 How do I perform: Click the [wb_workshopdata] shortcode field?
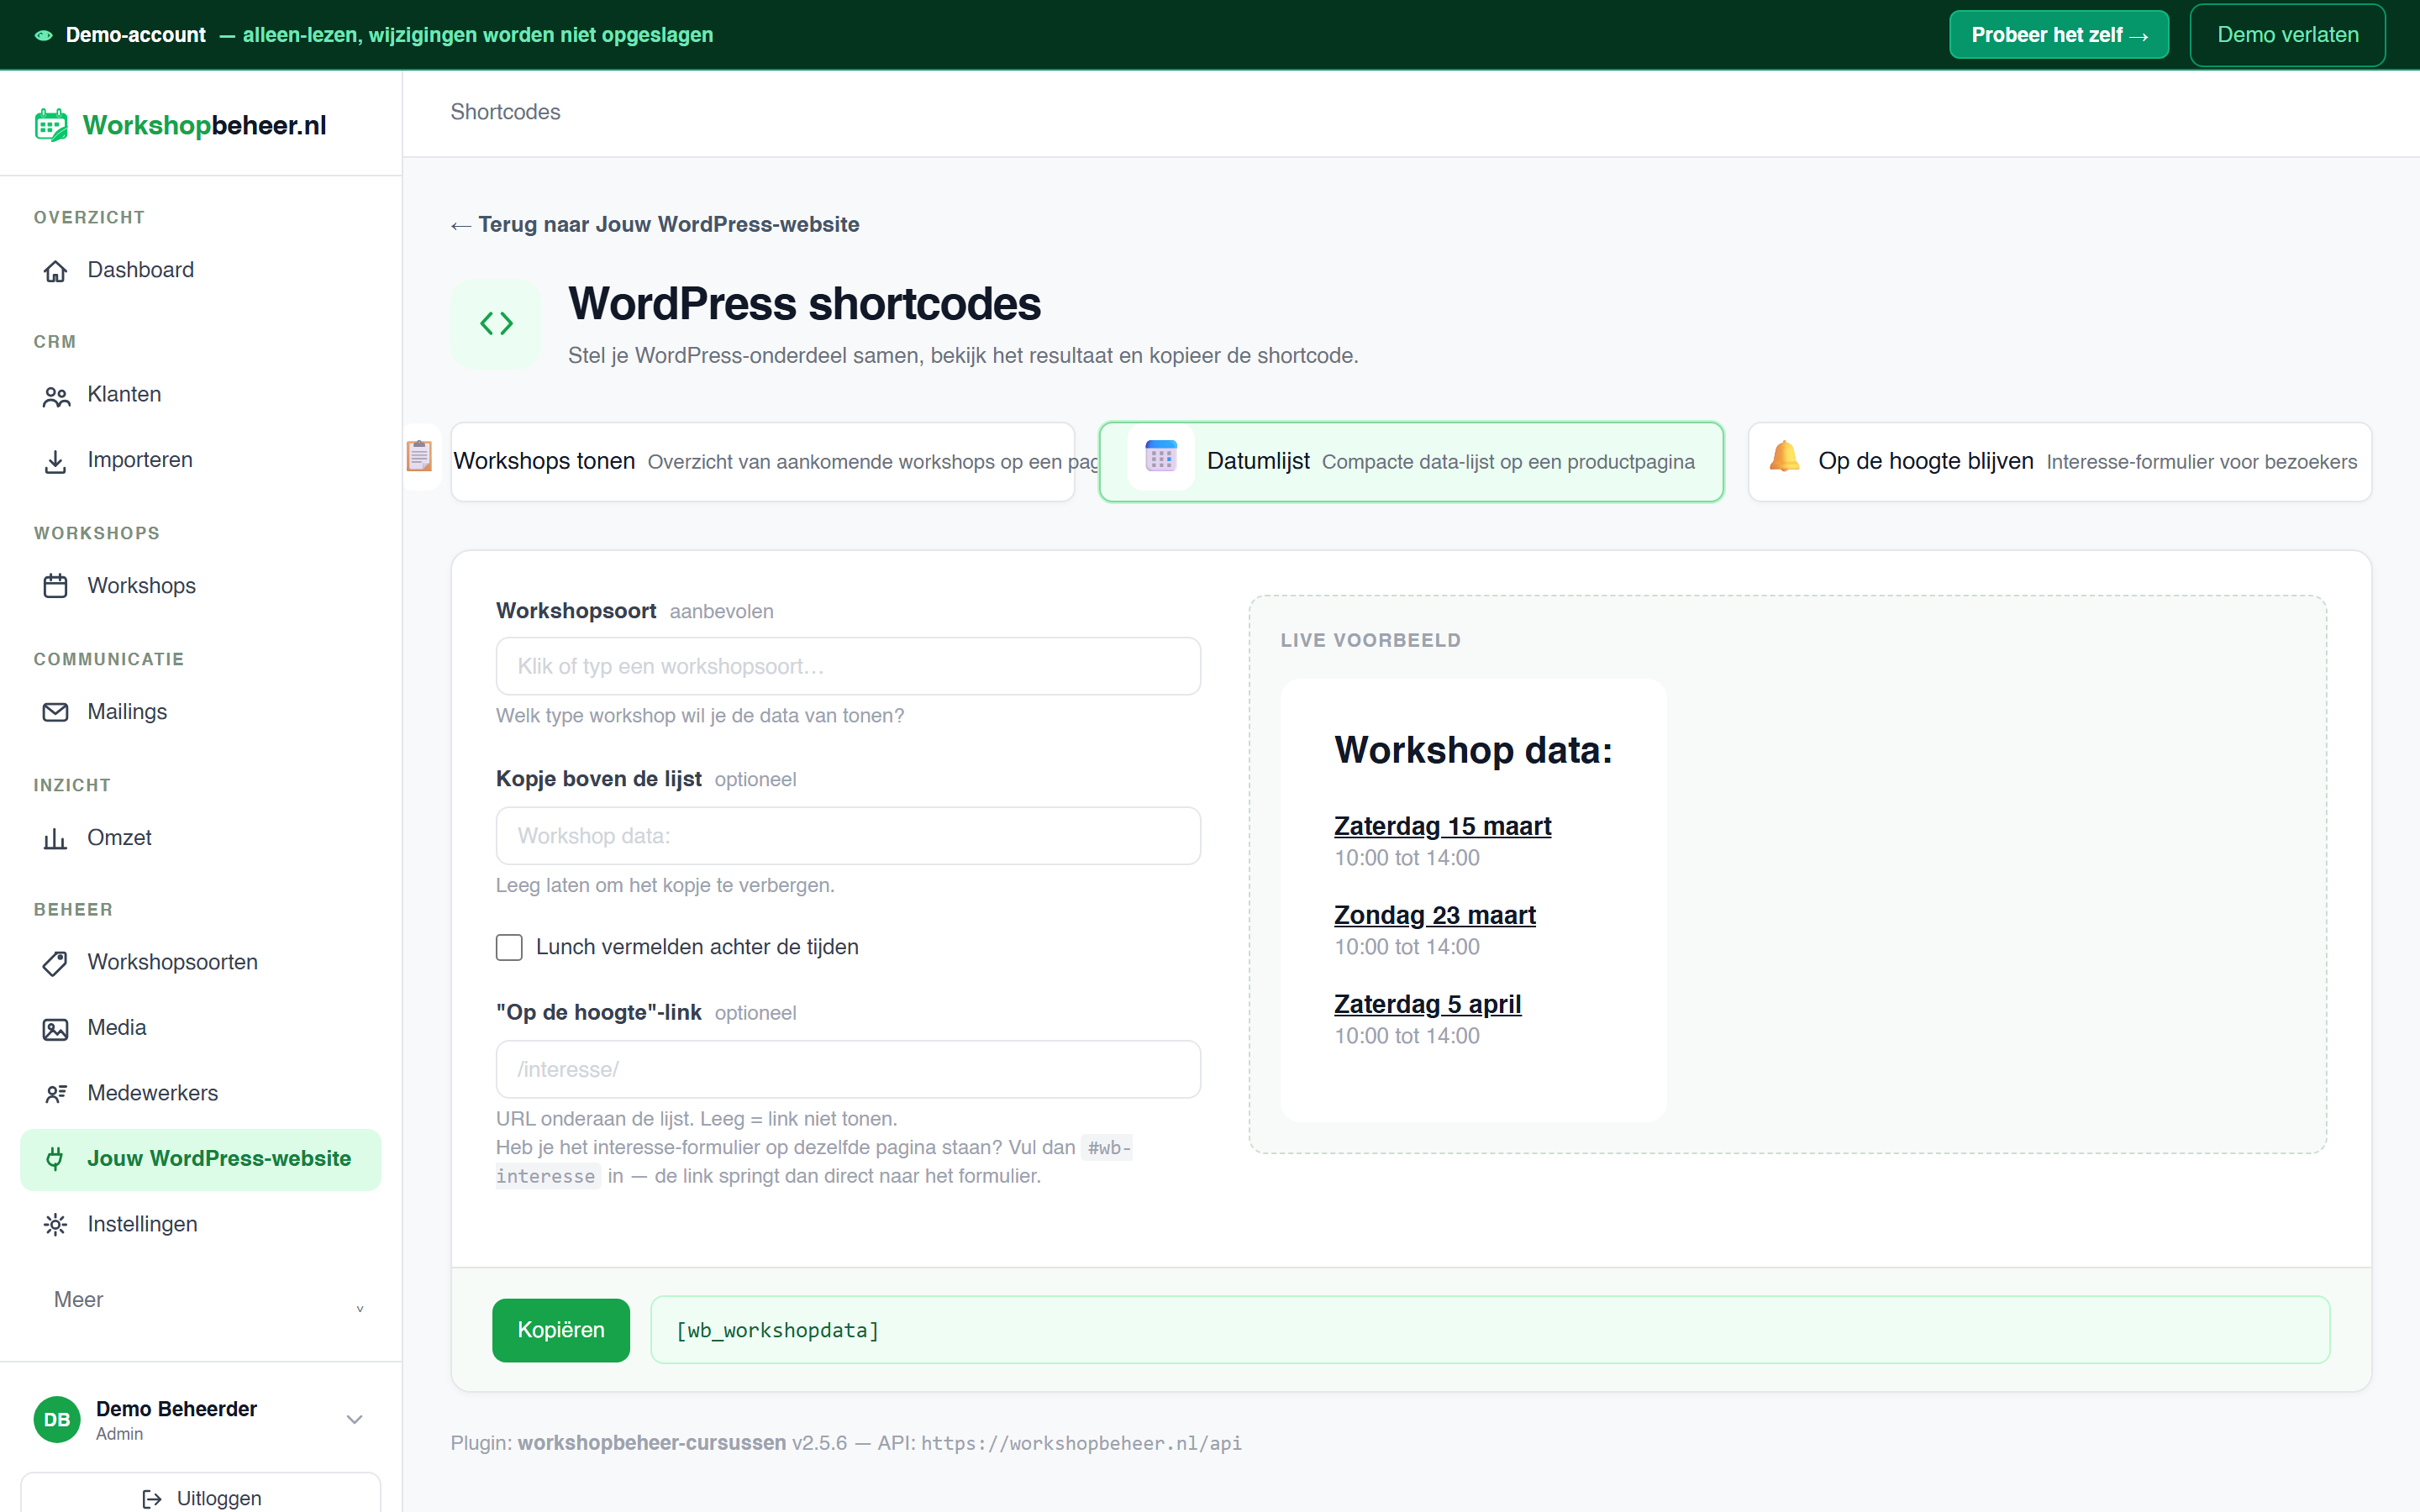(x=1490, y=1330)
